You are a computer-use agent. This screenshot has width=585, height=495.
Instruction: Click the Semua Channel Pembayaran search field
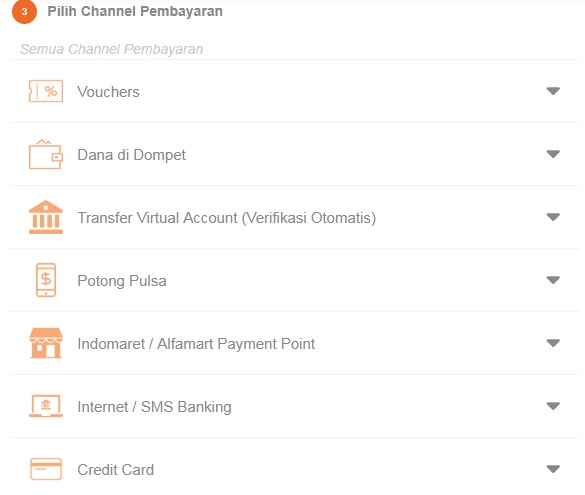tap(294, 49)
